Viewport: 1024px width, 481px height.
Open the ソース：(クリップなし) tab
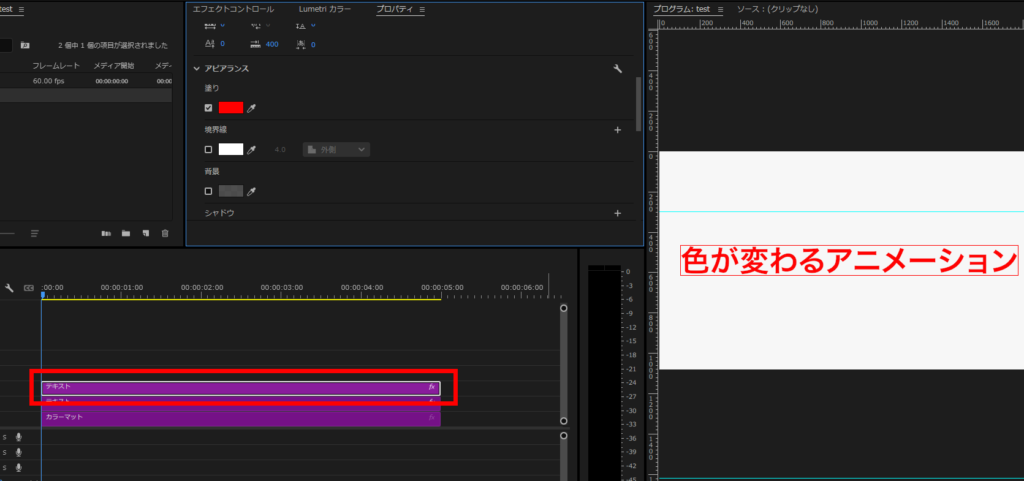(778, 9)
